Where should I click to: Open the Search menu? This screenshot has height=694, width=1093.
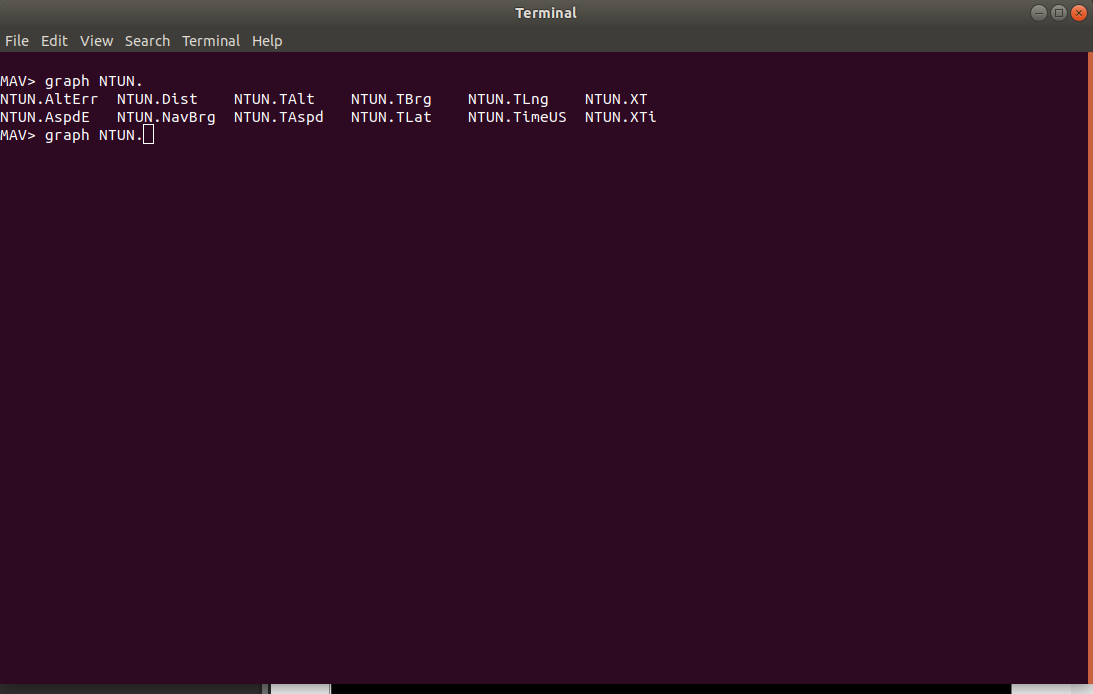[x=147, y=41]
